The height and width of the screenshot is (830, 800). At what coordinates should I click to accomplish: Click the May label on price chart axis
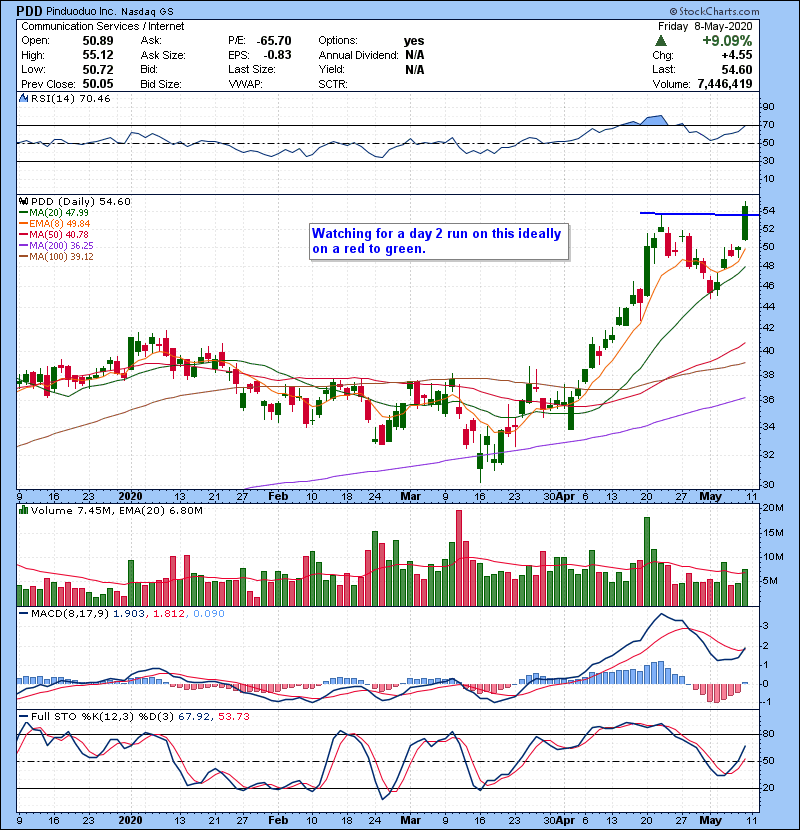coord(710,496)
